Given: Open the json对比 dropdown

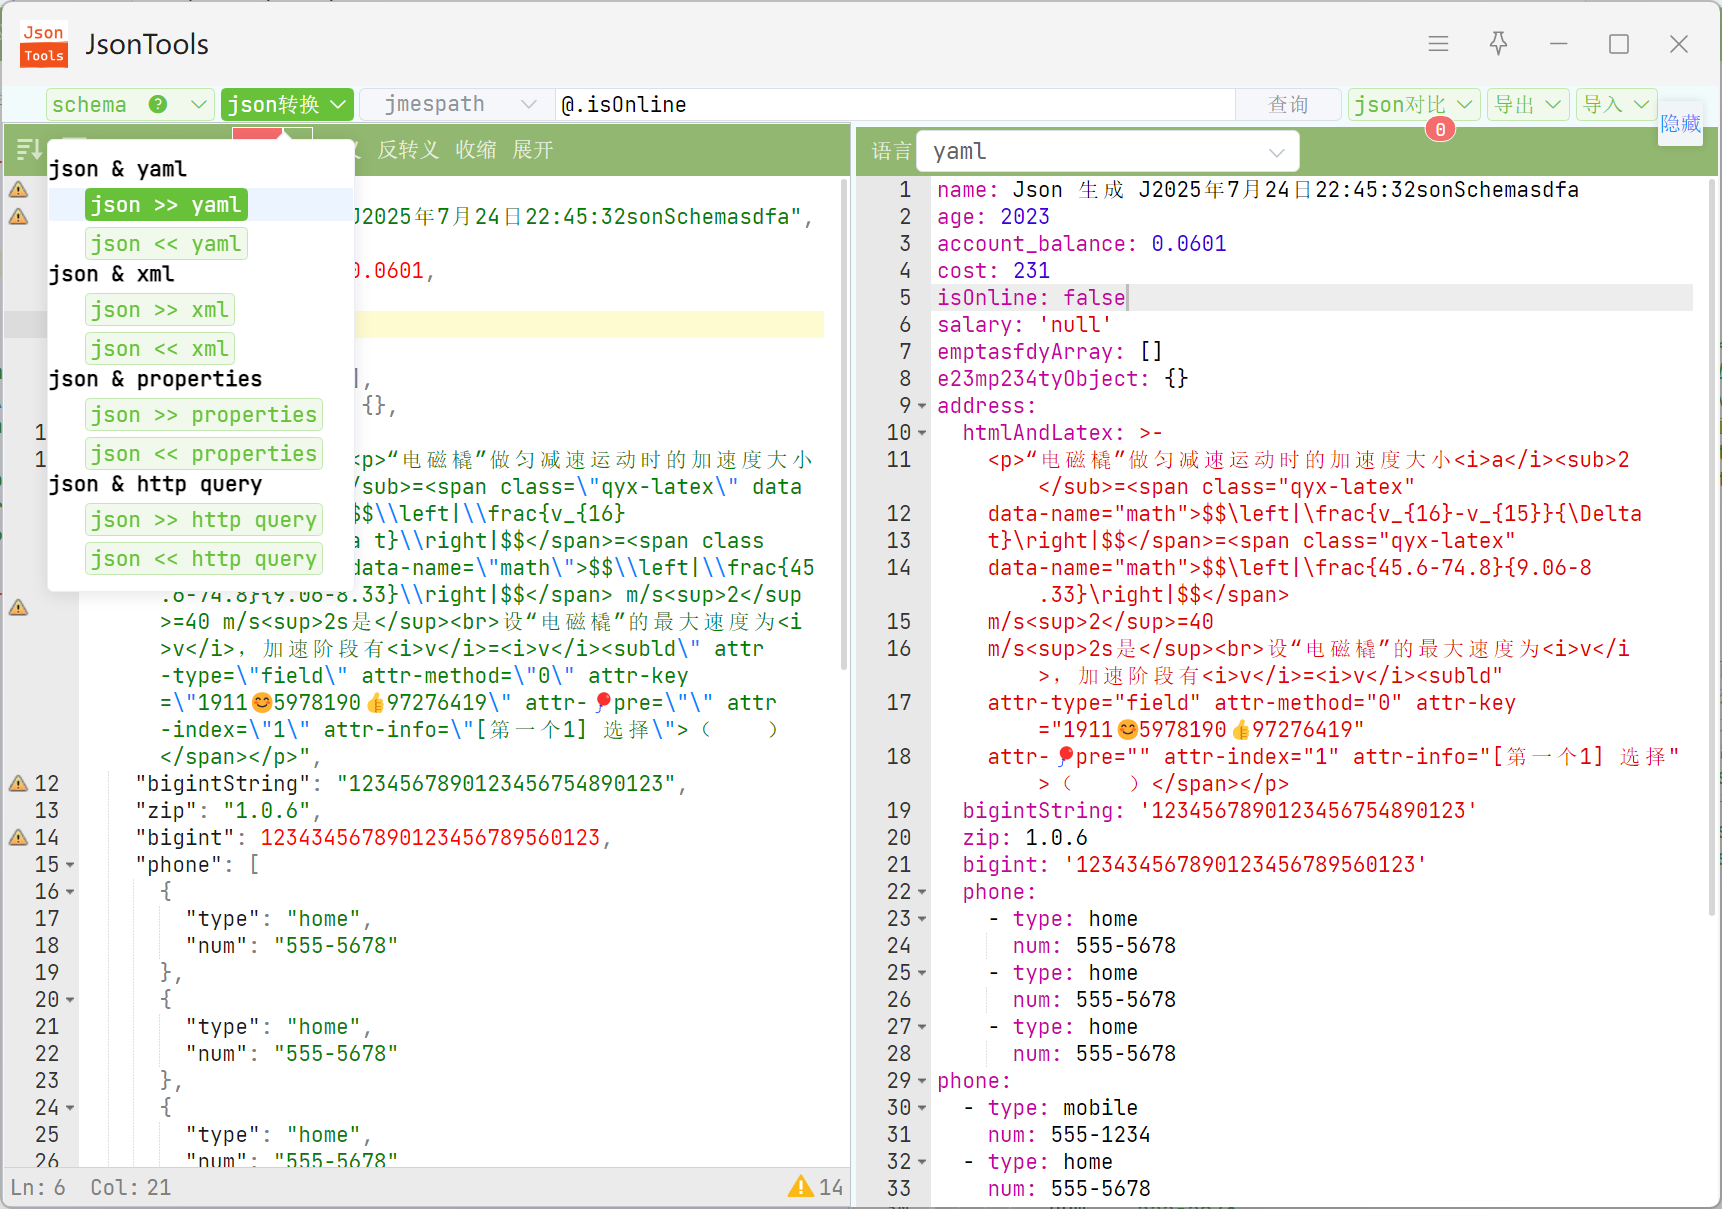Looking at the screenshot, I should tap(1413, 104).
